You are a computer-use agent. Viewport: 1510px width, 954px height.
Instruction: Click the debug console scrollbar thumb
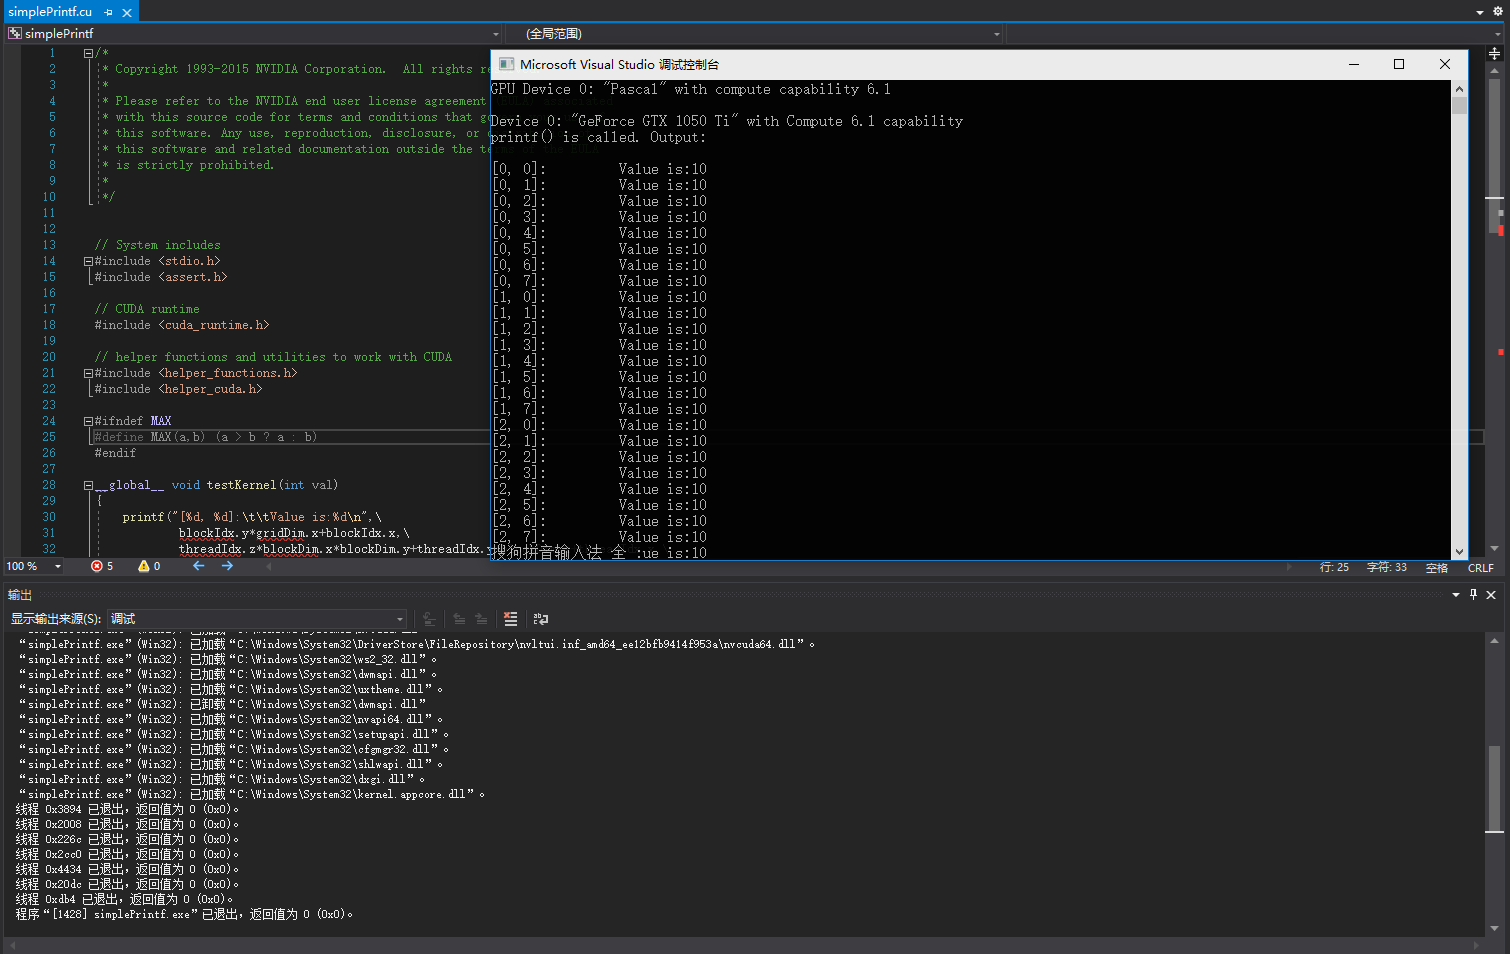pyautogui.click(x=1459, y=105)
